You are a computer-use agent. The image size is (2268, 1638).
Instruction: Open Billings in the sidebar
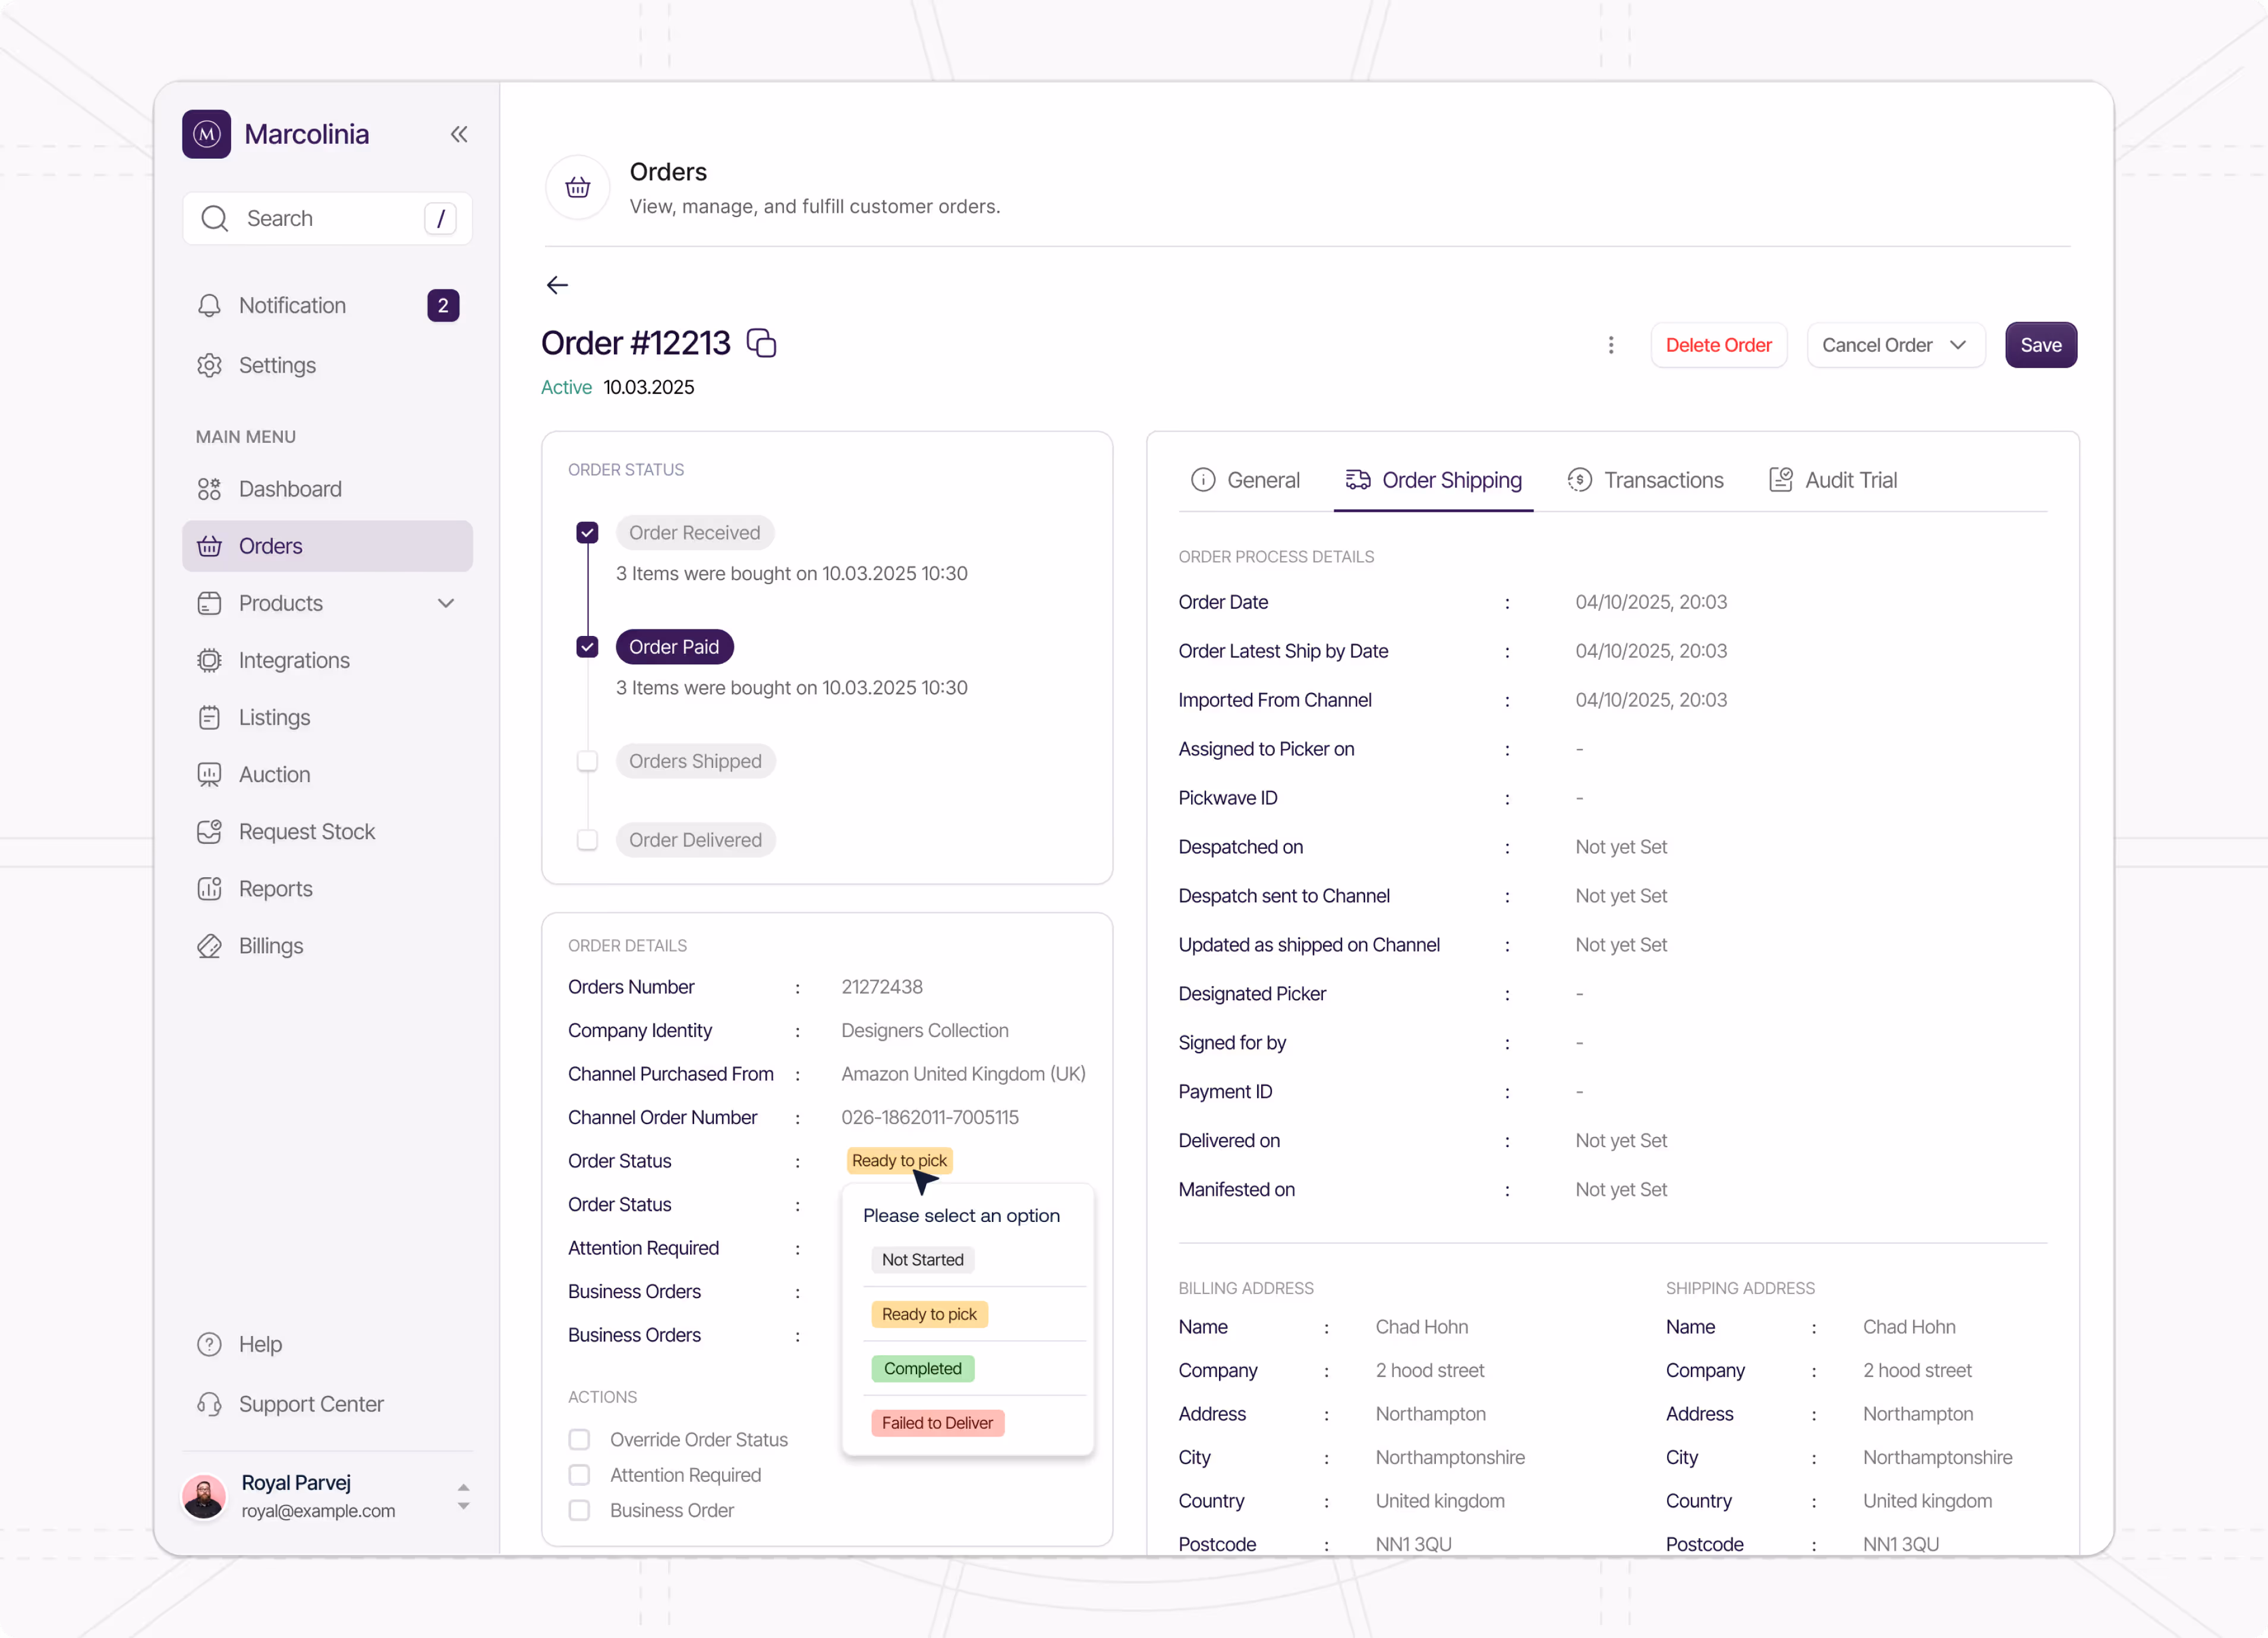click(x=270, y=946)
